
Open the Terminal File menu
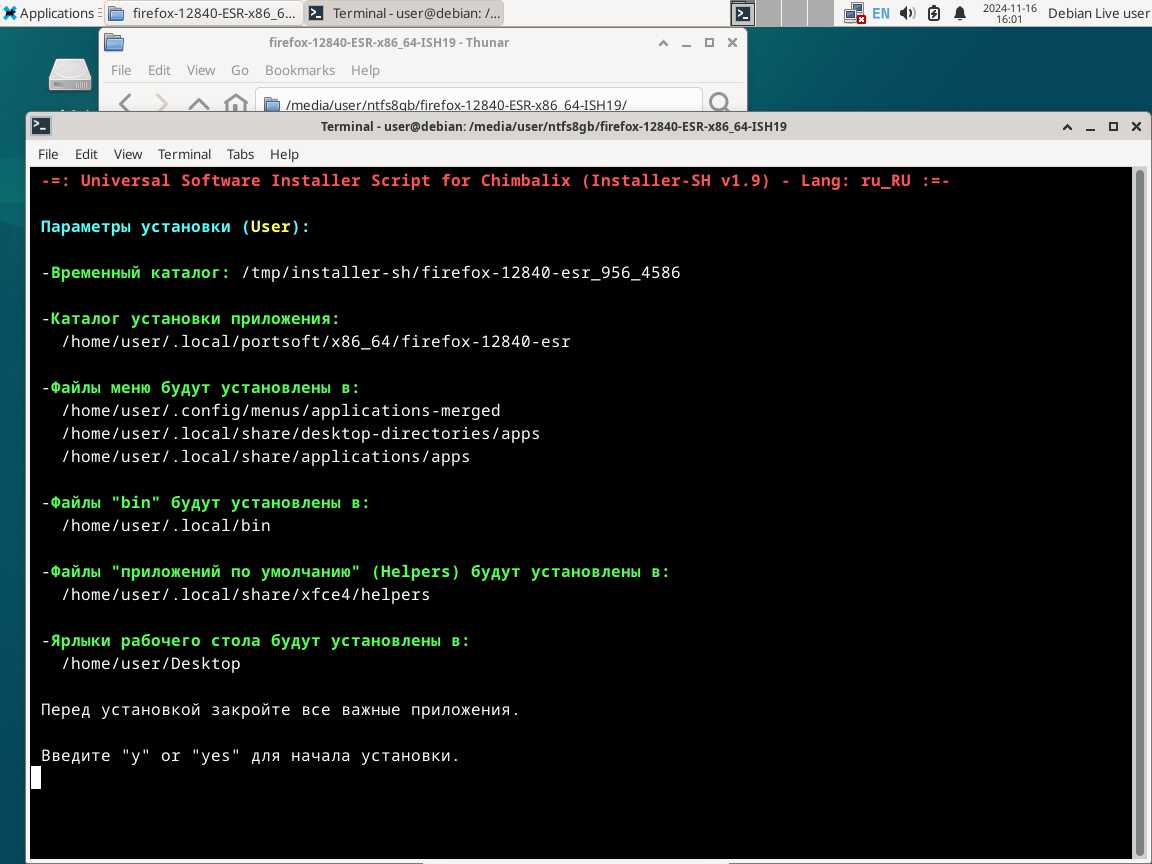pos(48,154)
